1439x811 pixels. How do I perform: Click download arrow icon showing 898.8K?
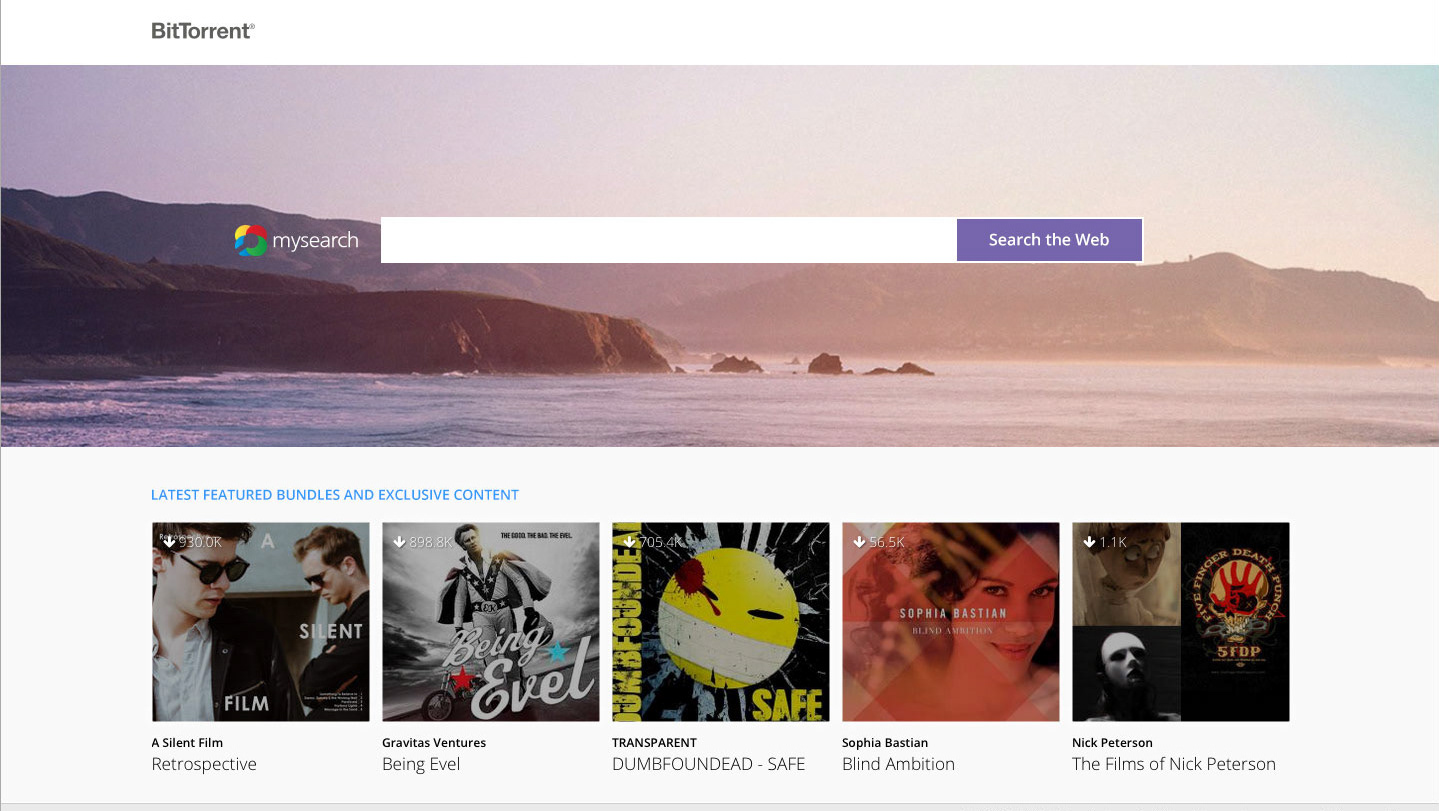click(x=399, y=542)
